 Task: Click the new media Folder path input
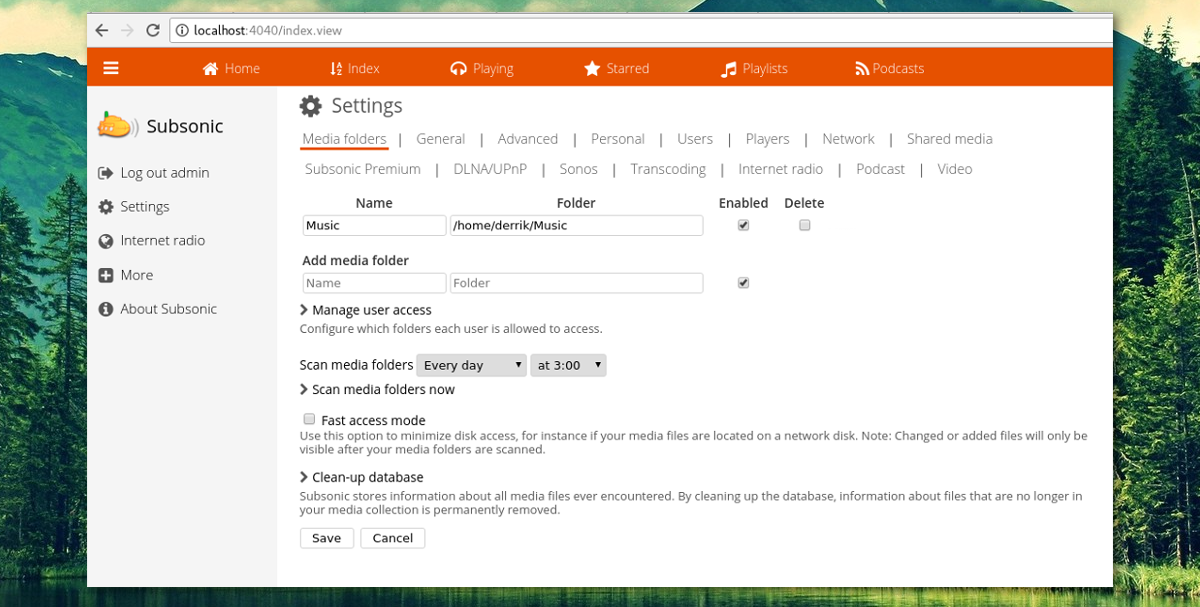577,283
